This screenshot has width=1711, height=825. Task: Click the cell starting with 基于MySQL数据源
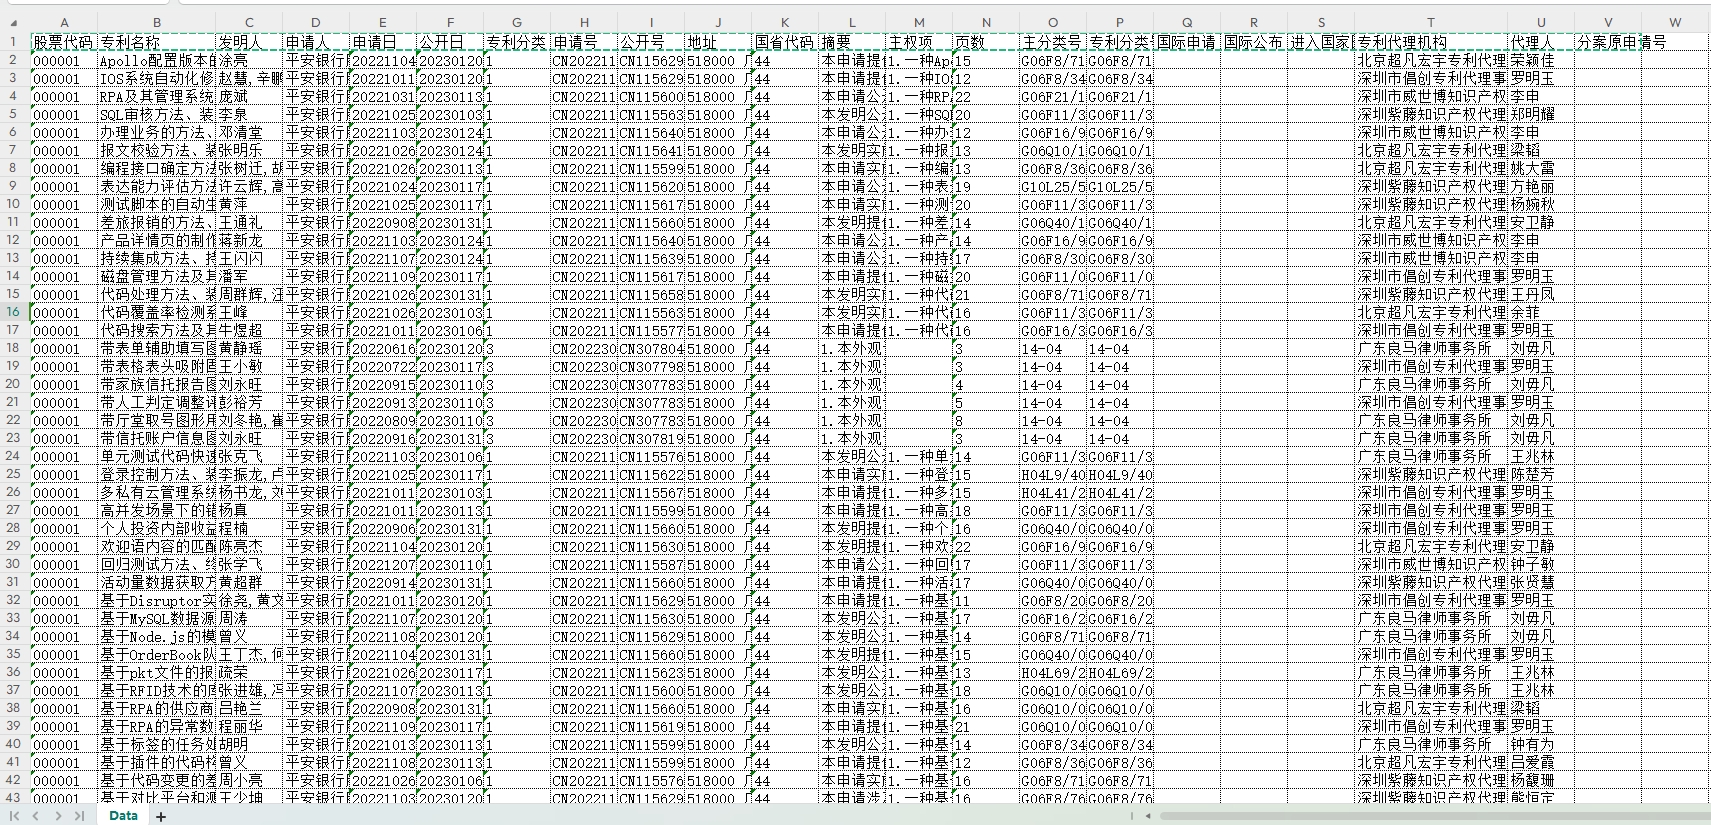156,618
